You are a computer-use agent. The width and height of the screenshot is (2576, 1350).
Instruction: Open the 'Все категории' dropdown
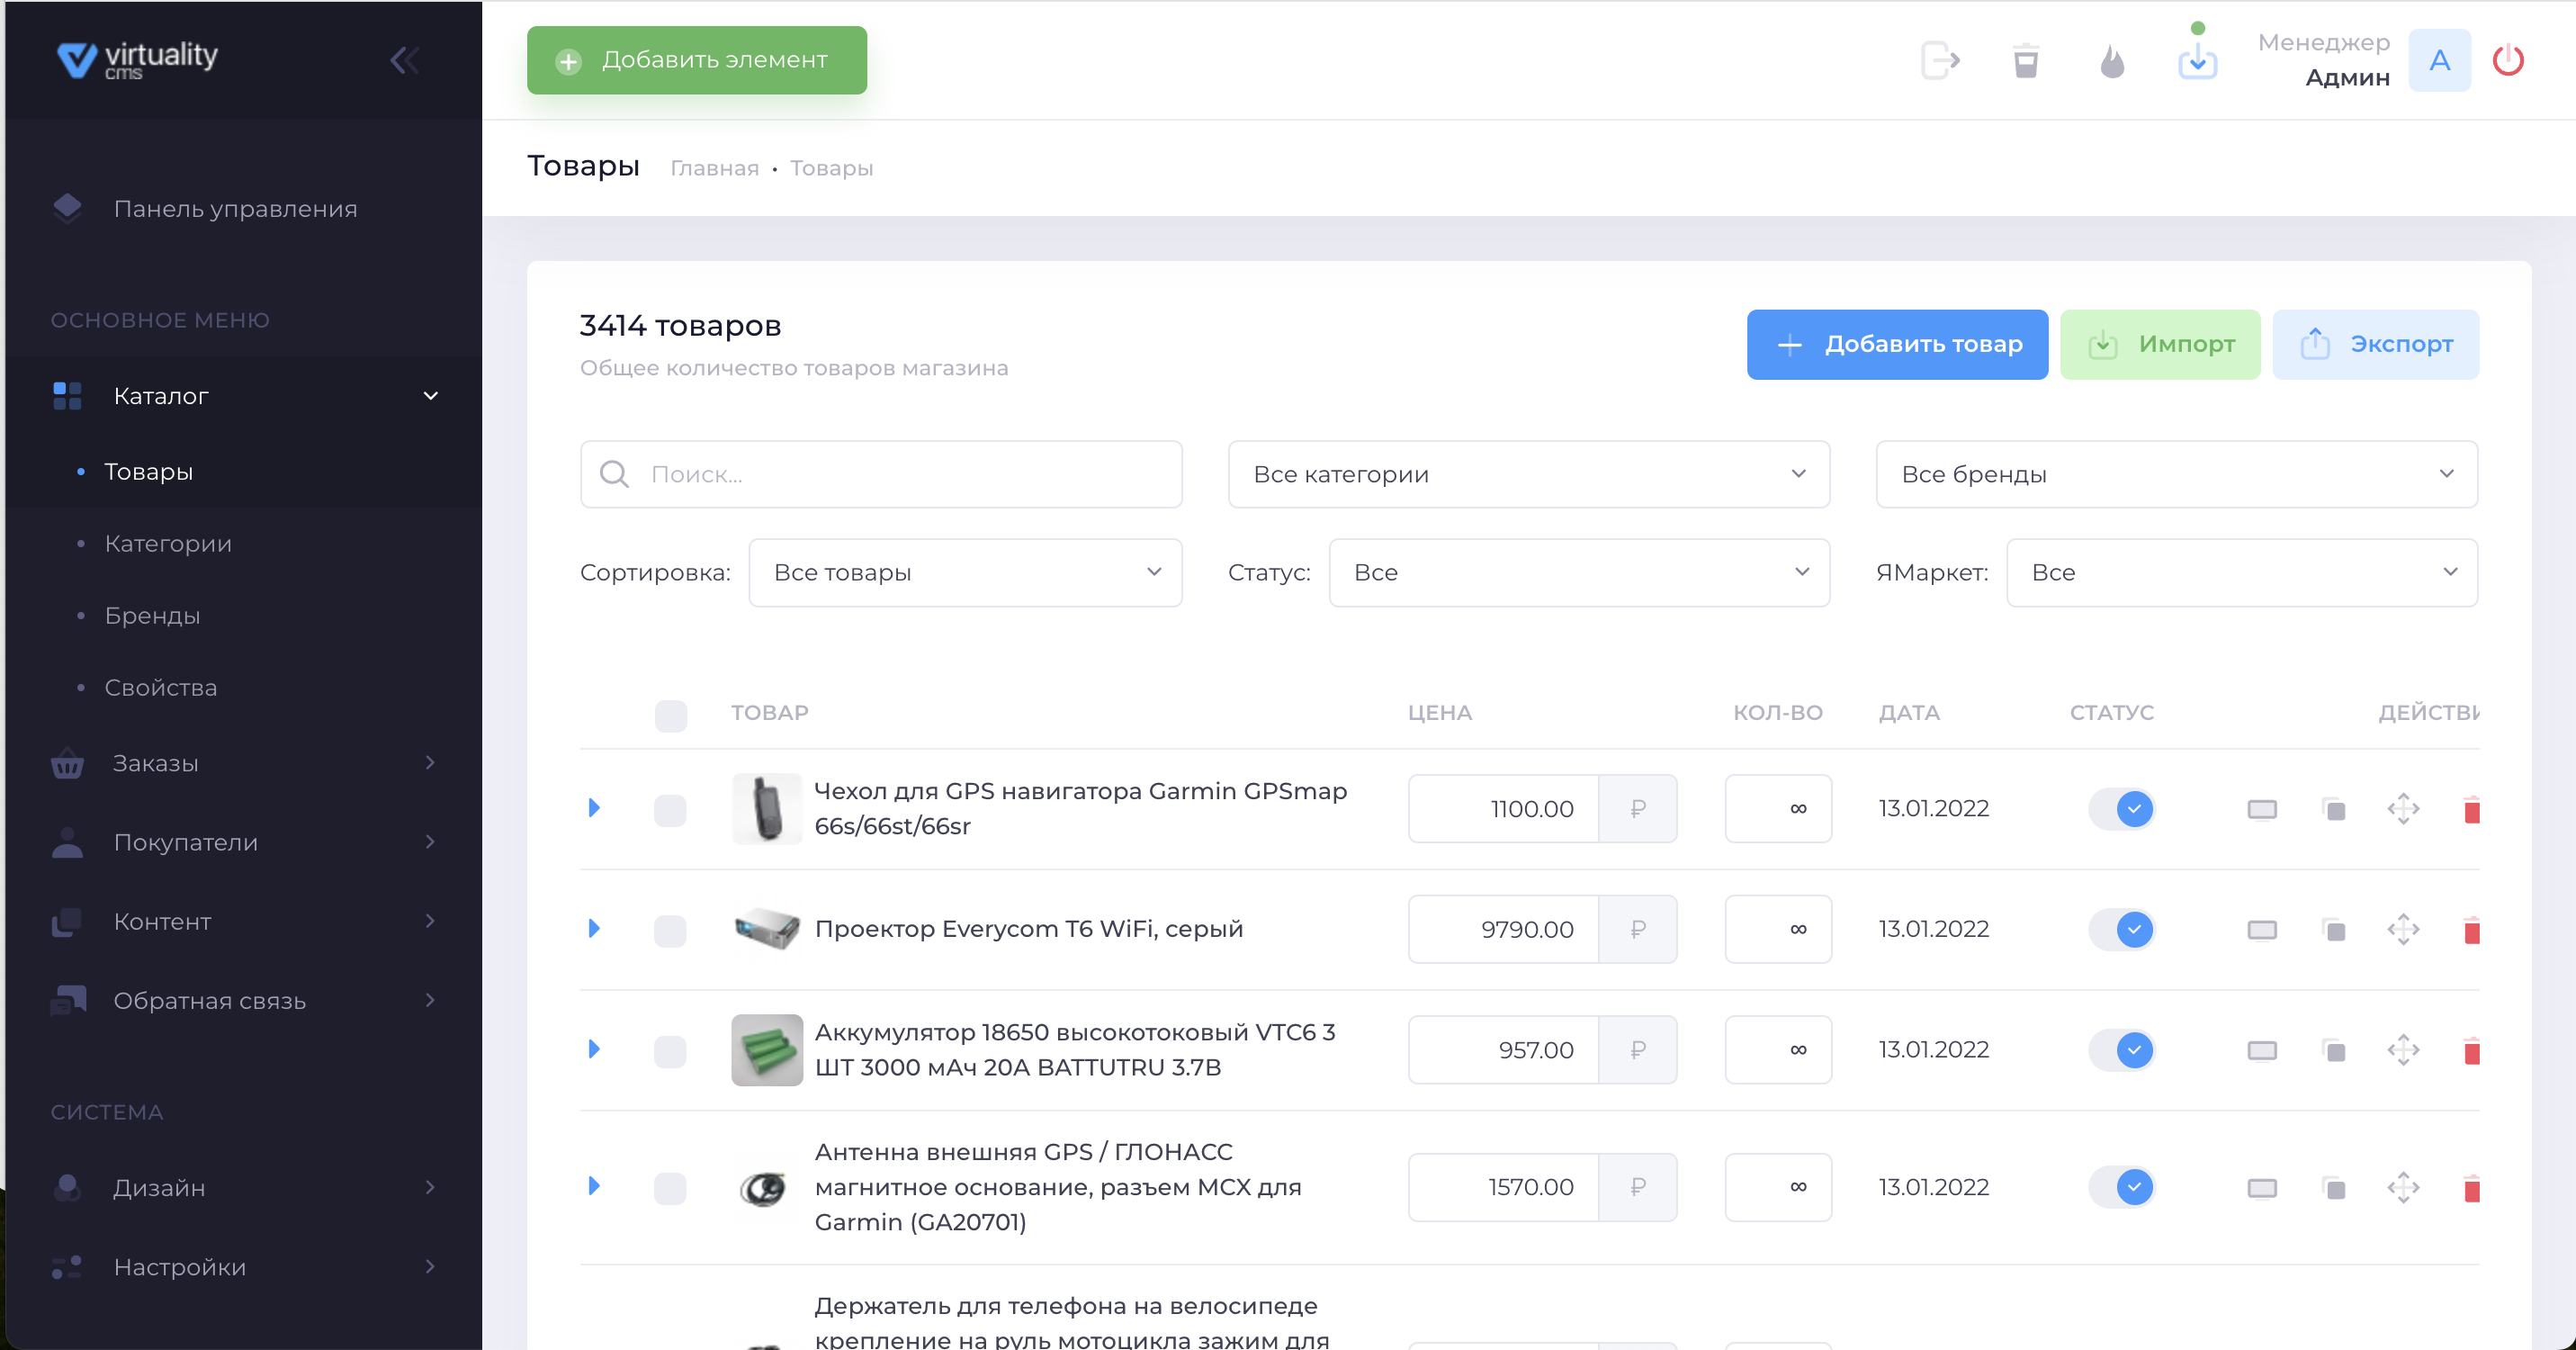coord(1528,474)
